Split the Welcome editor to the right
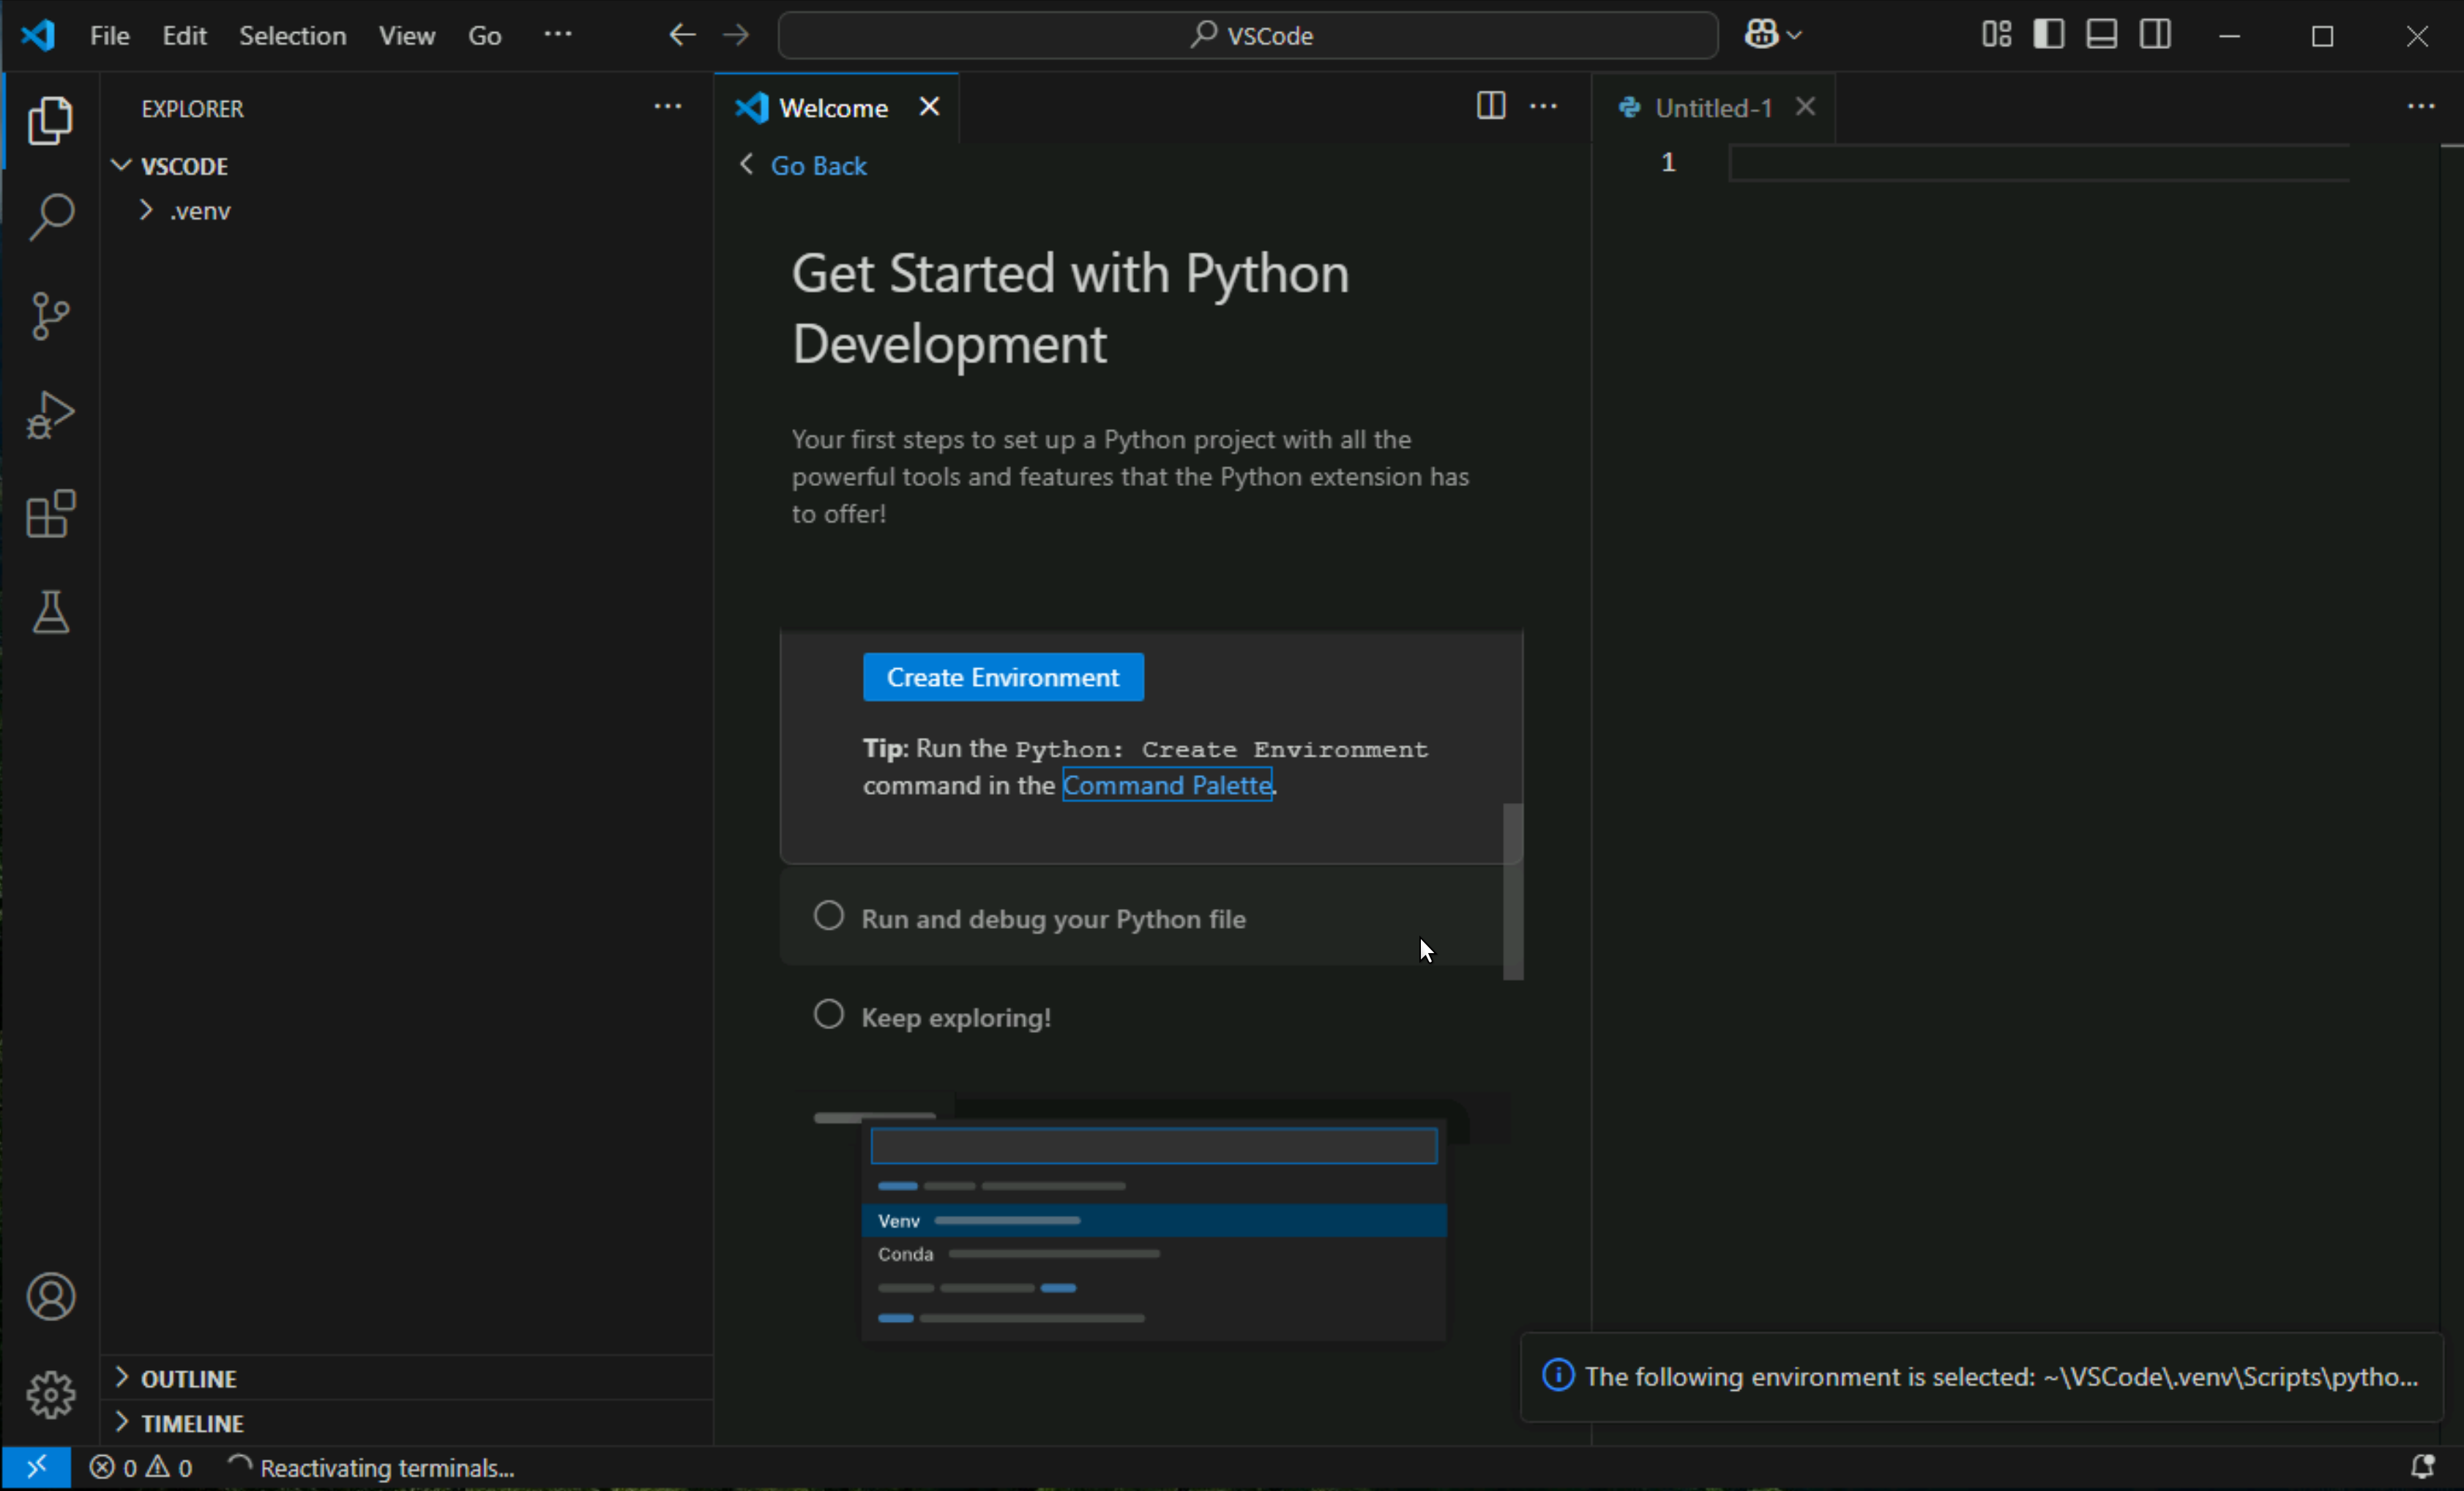 (x=1490, y=106)
